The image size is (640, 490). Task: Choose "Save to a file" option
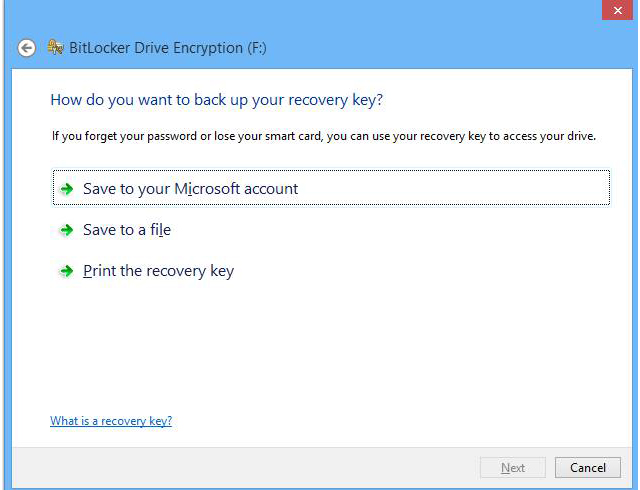(127, 230)
